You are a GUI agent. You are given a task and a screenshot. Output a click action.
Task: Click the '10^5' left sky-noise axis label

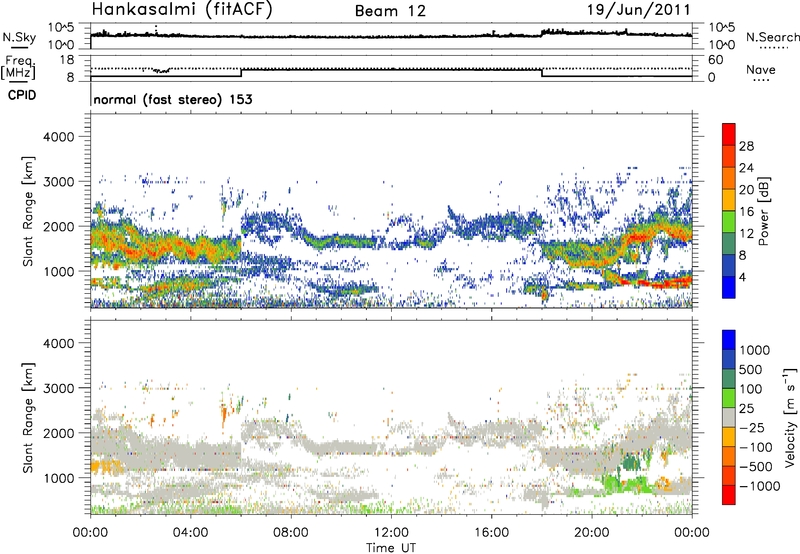(x=61, y=27)
